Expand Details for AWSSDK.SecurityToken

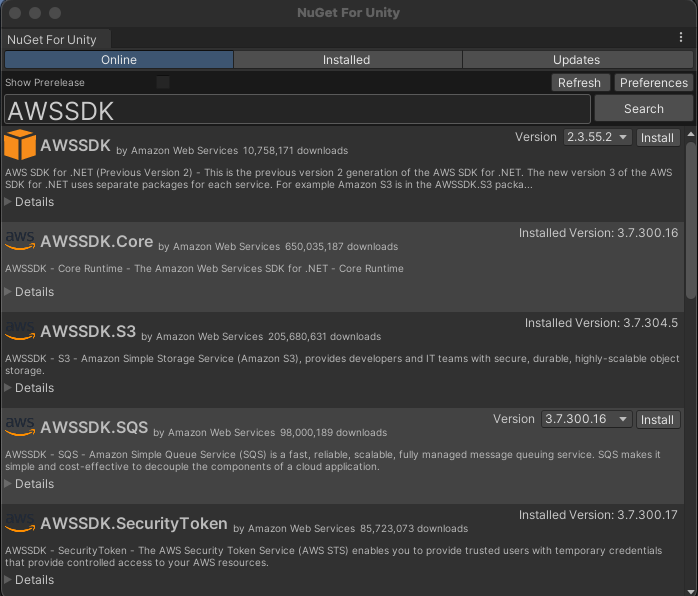pyautogui.click(x=29, y=580)
